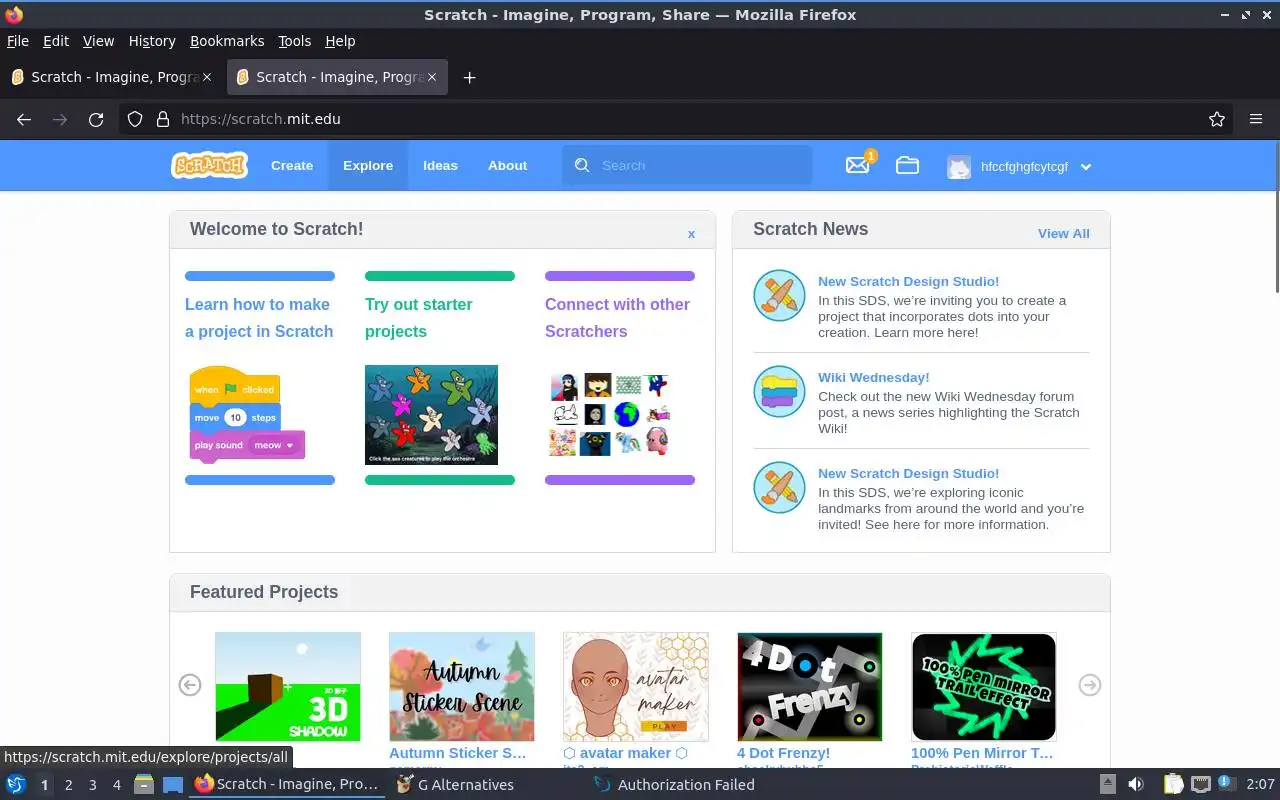
Task: Open a new tab with the plus button
Action: click(x=469, y=77)
